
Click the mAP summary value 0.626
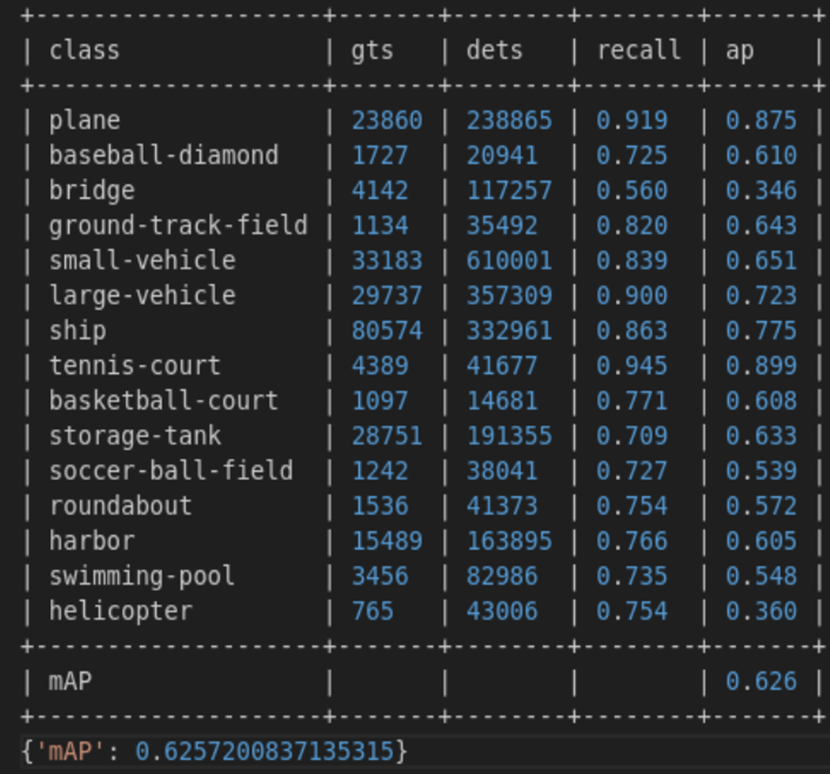tap(761, 682)
